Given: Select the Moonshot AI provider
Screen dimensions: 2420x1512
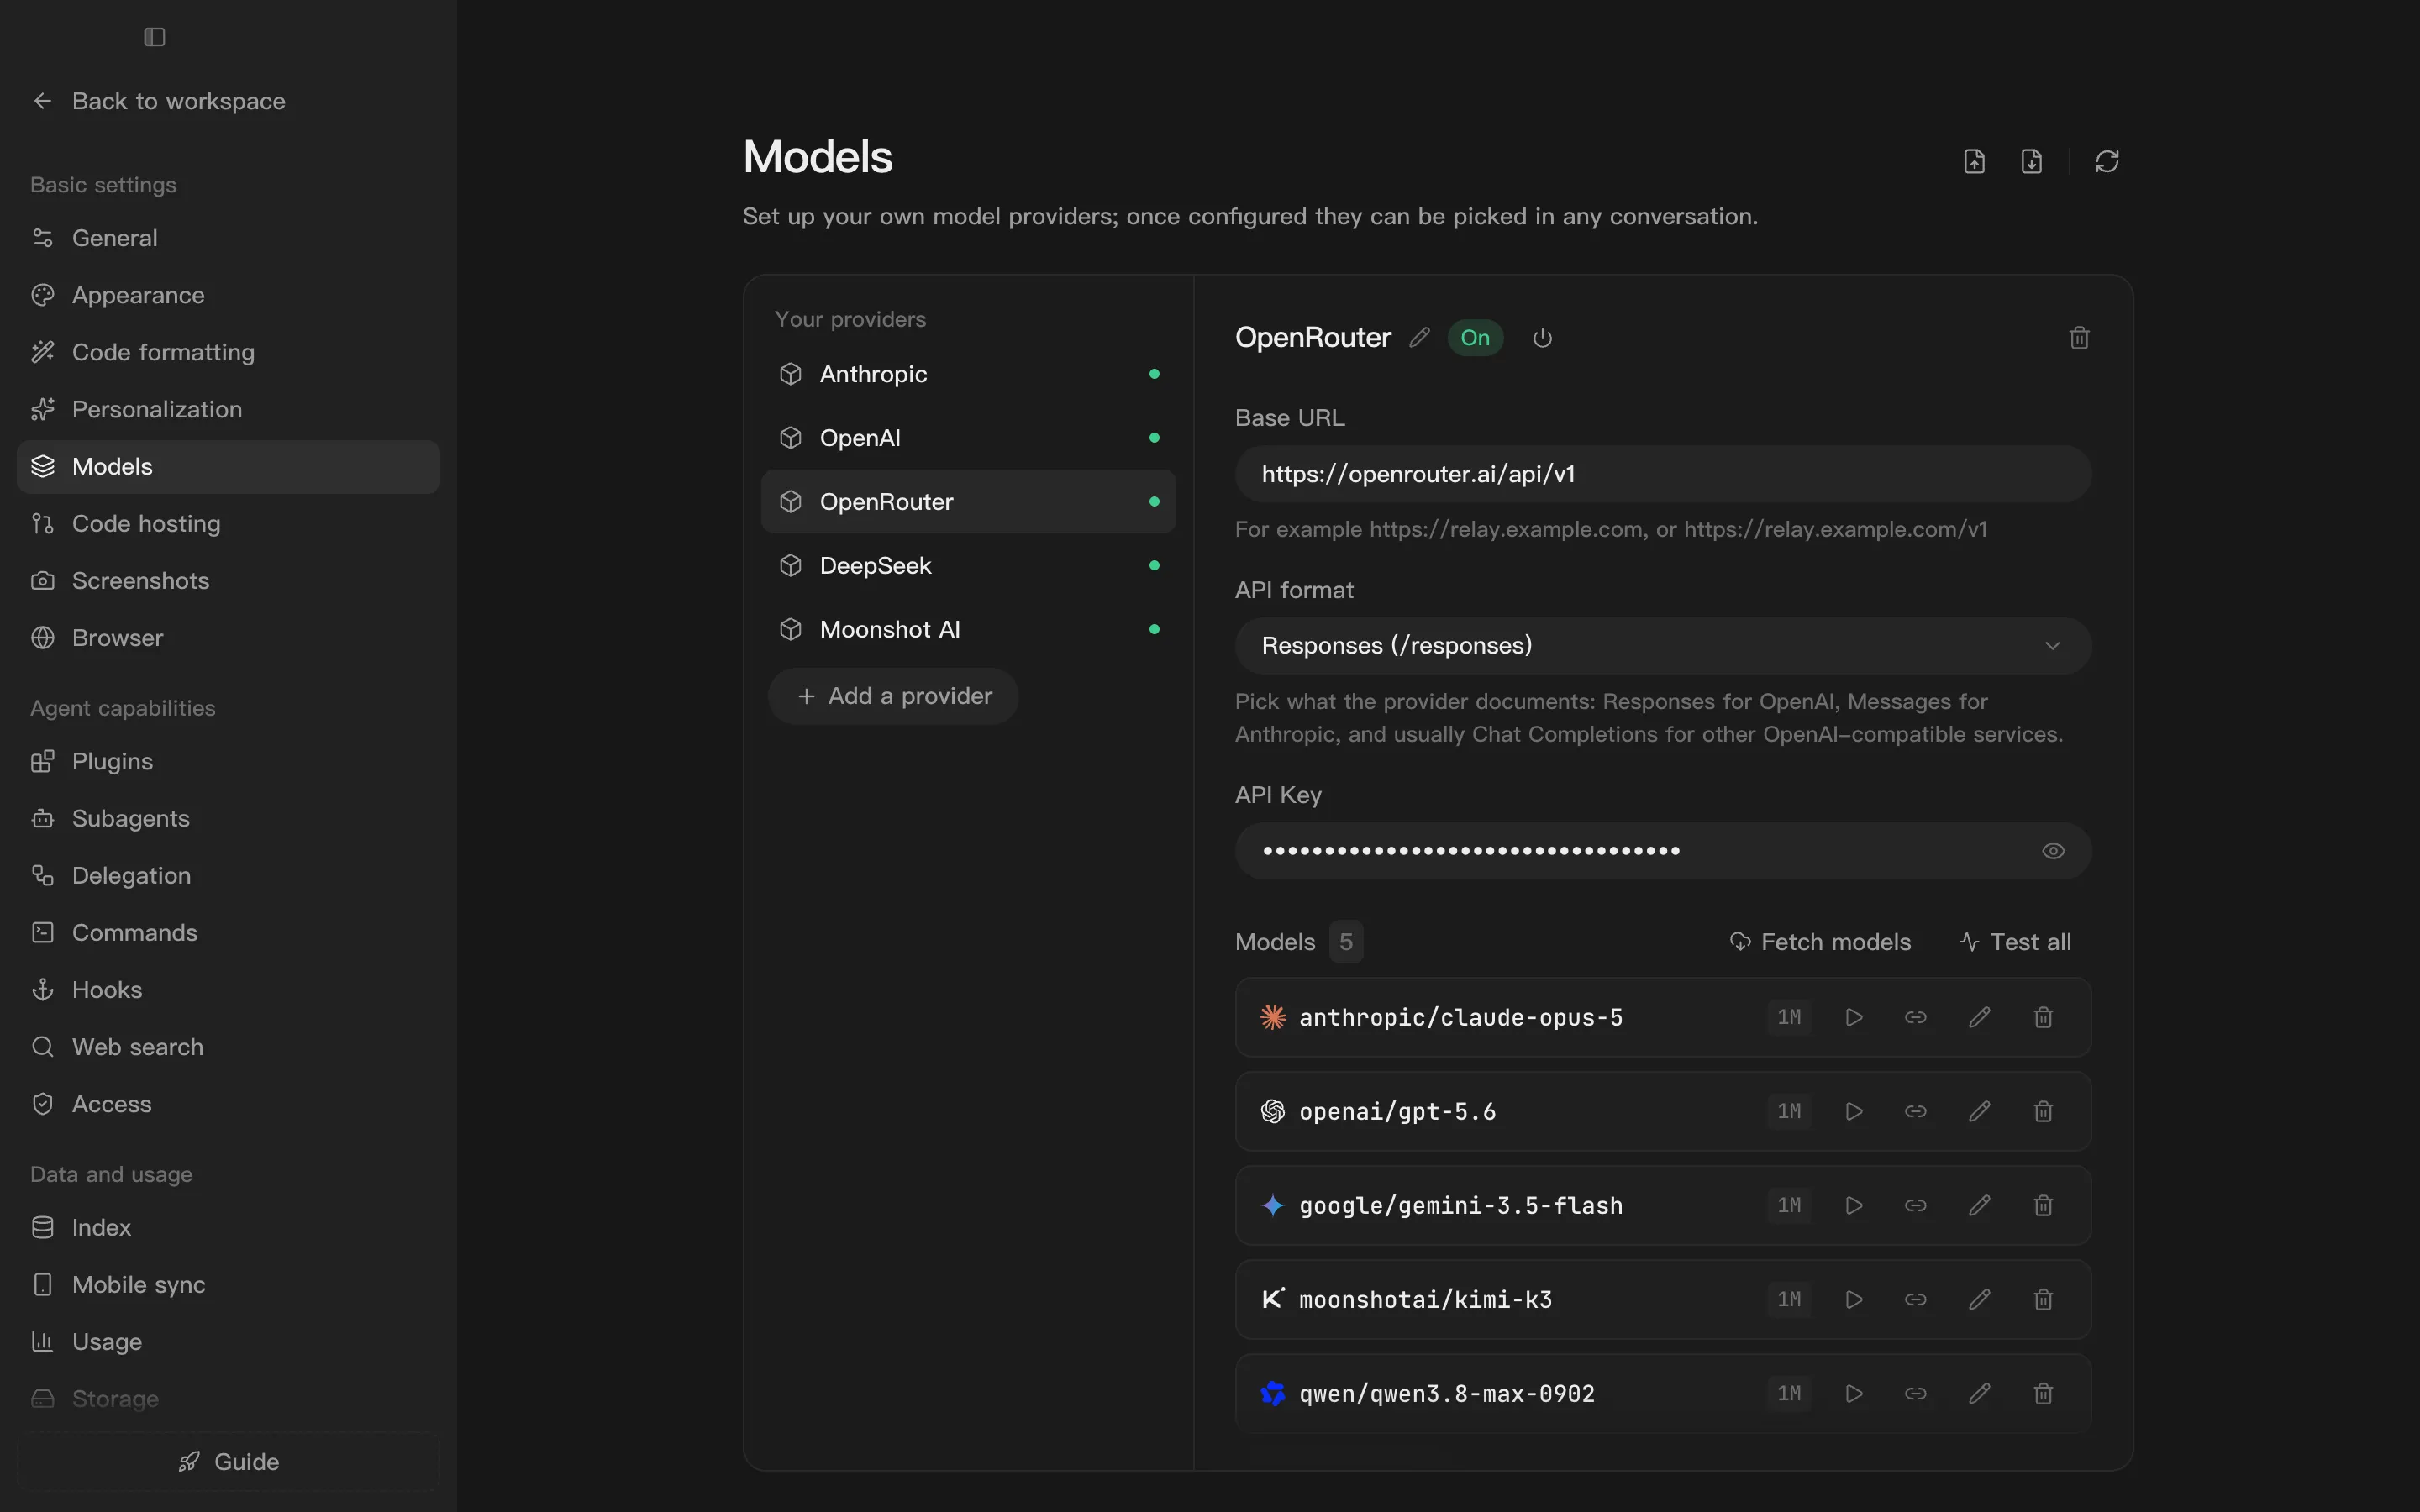Looking at the screenshot, I should 968,630.
